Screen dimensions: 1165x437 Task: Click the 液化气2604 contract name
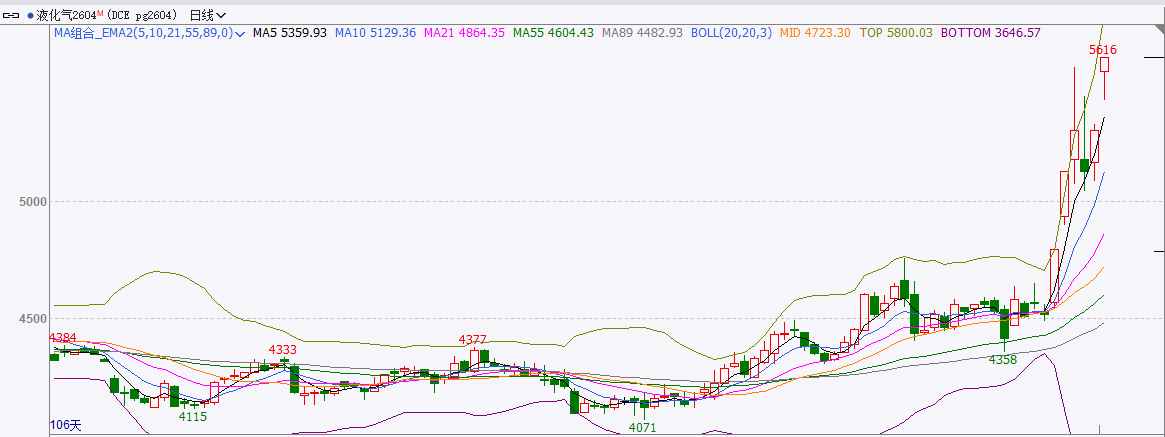[x=66, y=15]
